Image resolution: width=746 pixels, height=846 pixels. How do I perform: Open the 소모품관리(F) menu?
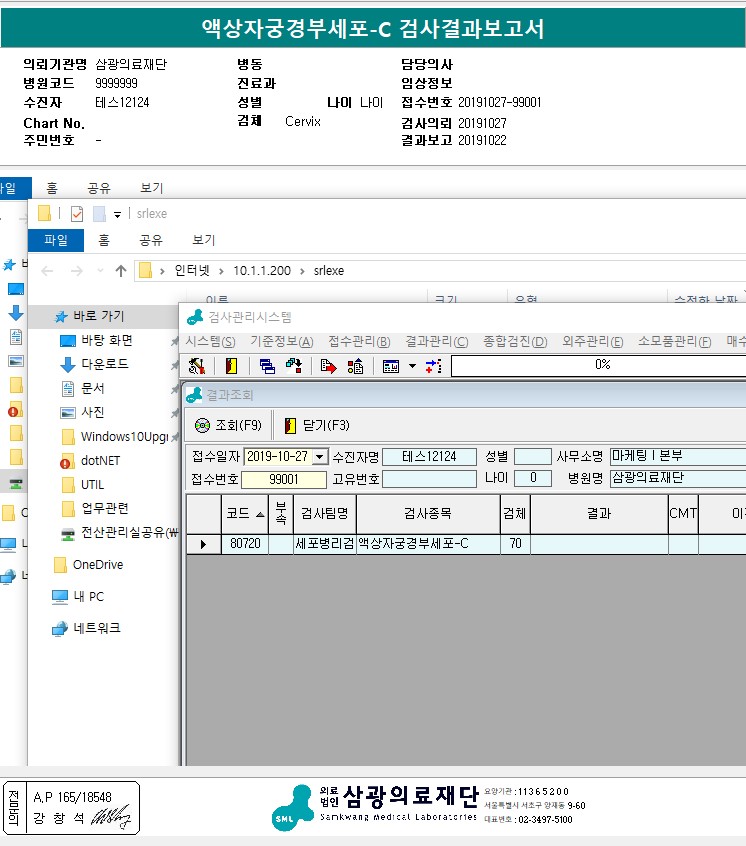pos(675,342)
